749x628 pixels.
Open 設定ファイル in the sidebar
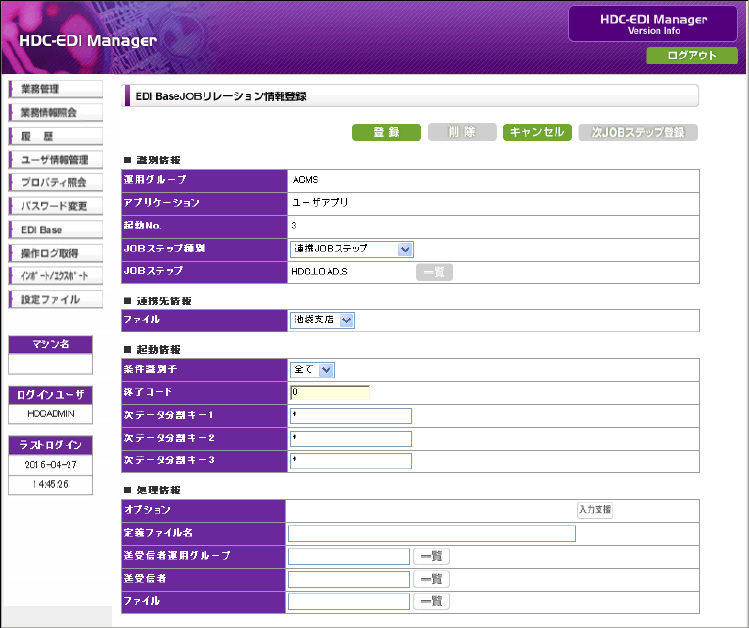coord(55,299)
